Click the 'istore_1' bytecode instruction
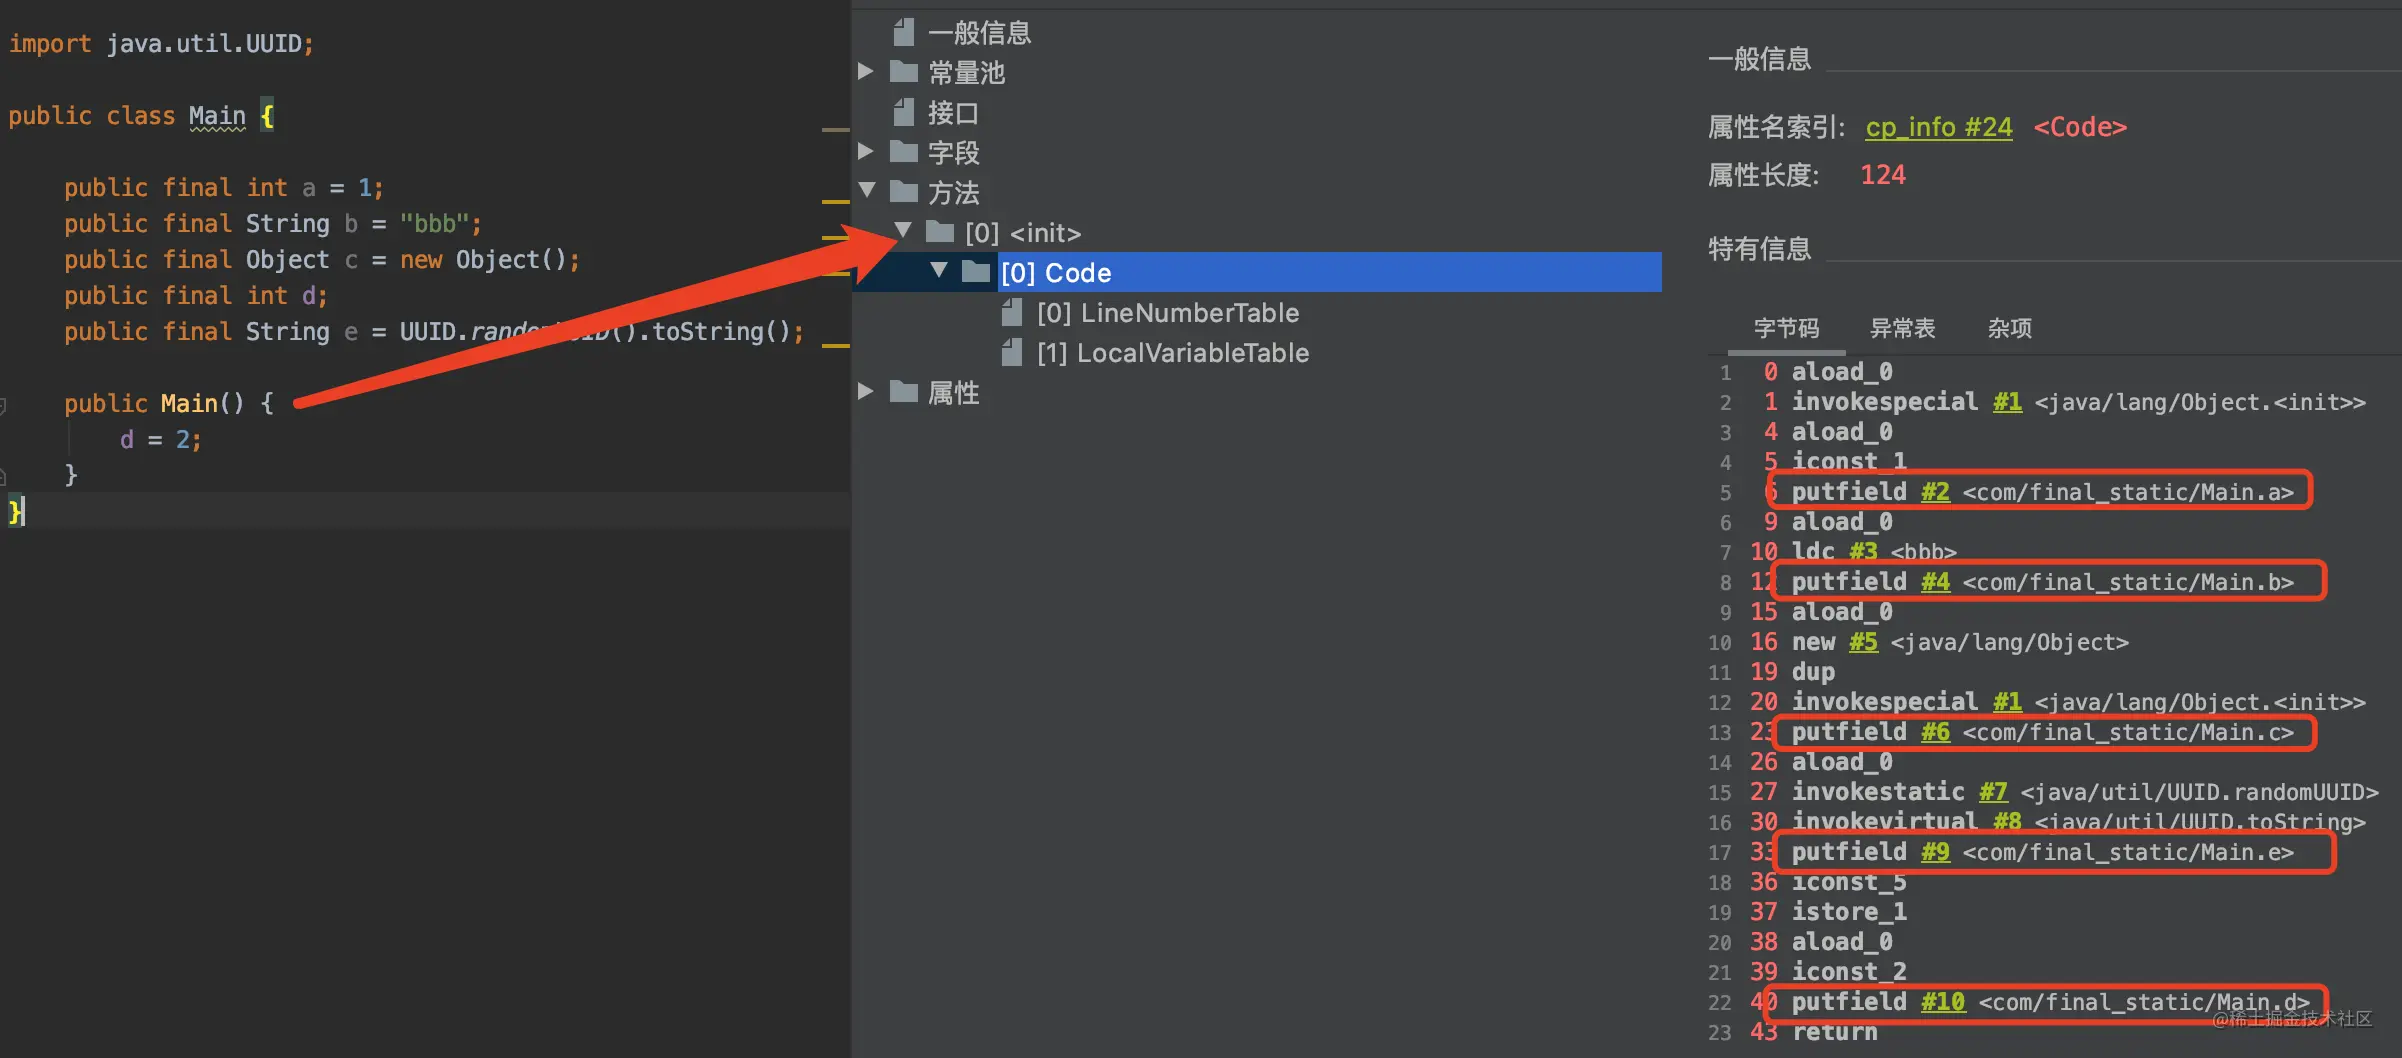 (1849, 912)
